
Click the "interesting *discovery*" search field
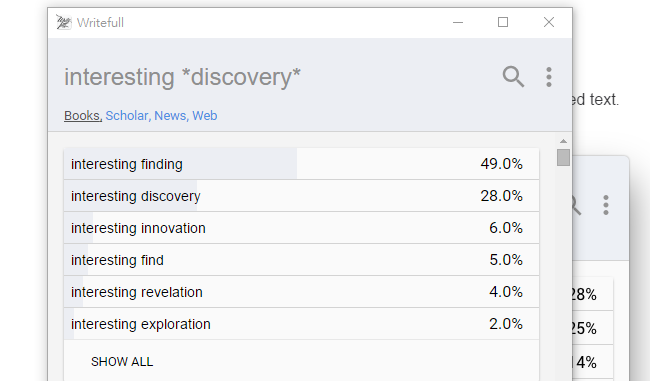point(182,77)
